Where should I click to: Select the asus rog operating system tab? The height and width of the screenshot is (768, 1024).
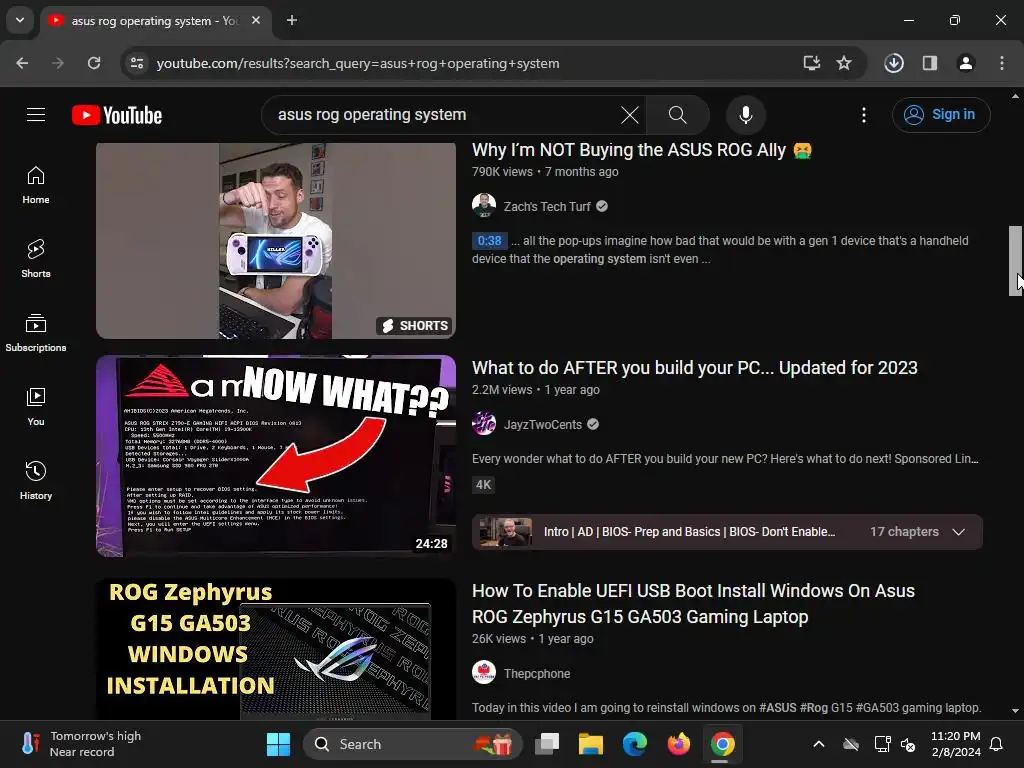[155, 21]
